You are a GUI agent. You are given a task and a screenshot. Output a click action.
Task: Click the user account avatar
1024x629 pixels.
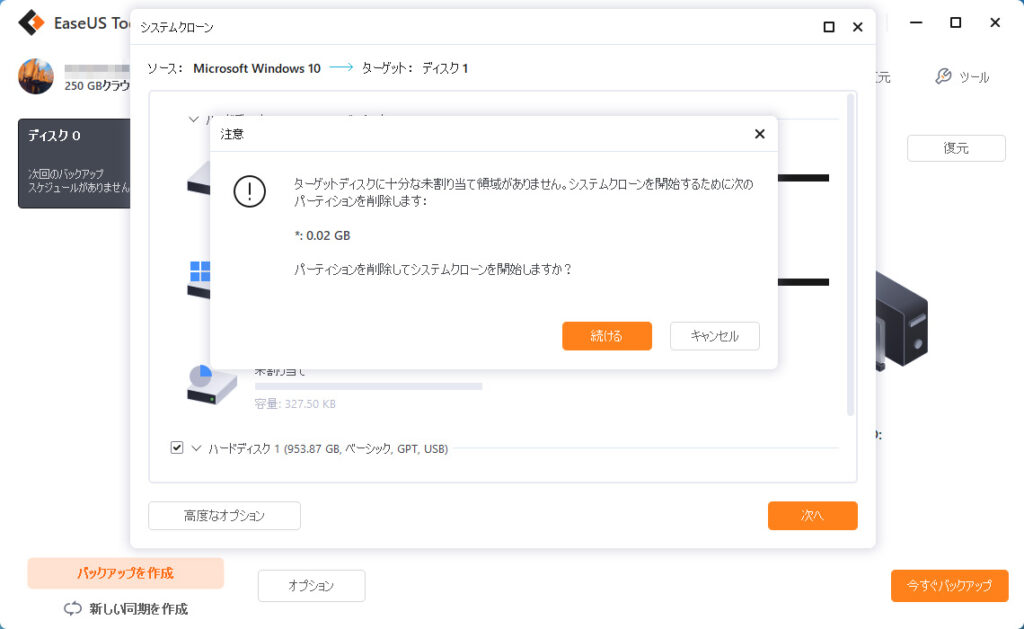[36, 76]
